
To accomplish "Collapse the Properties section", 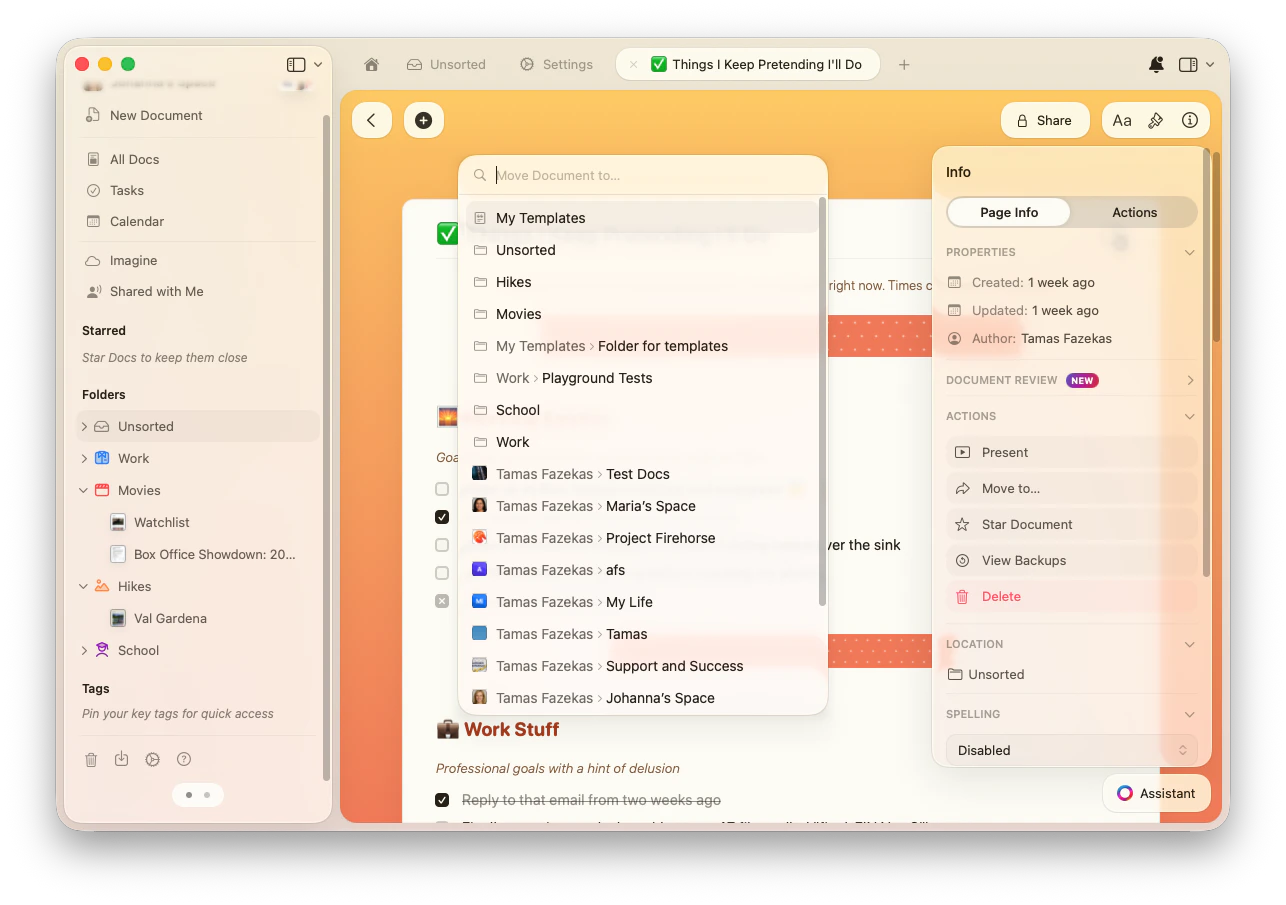I will click(1189, 252).
